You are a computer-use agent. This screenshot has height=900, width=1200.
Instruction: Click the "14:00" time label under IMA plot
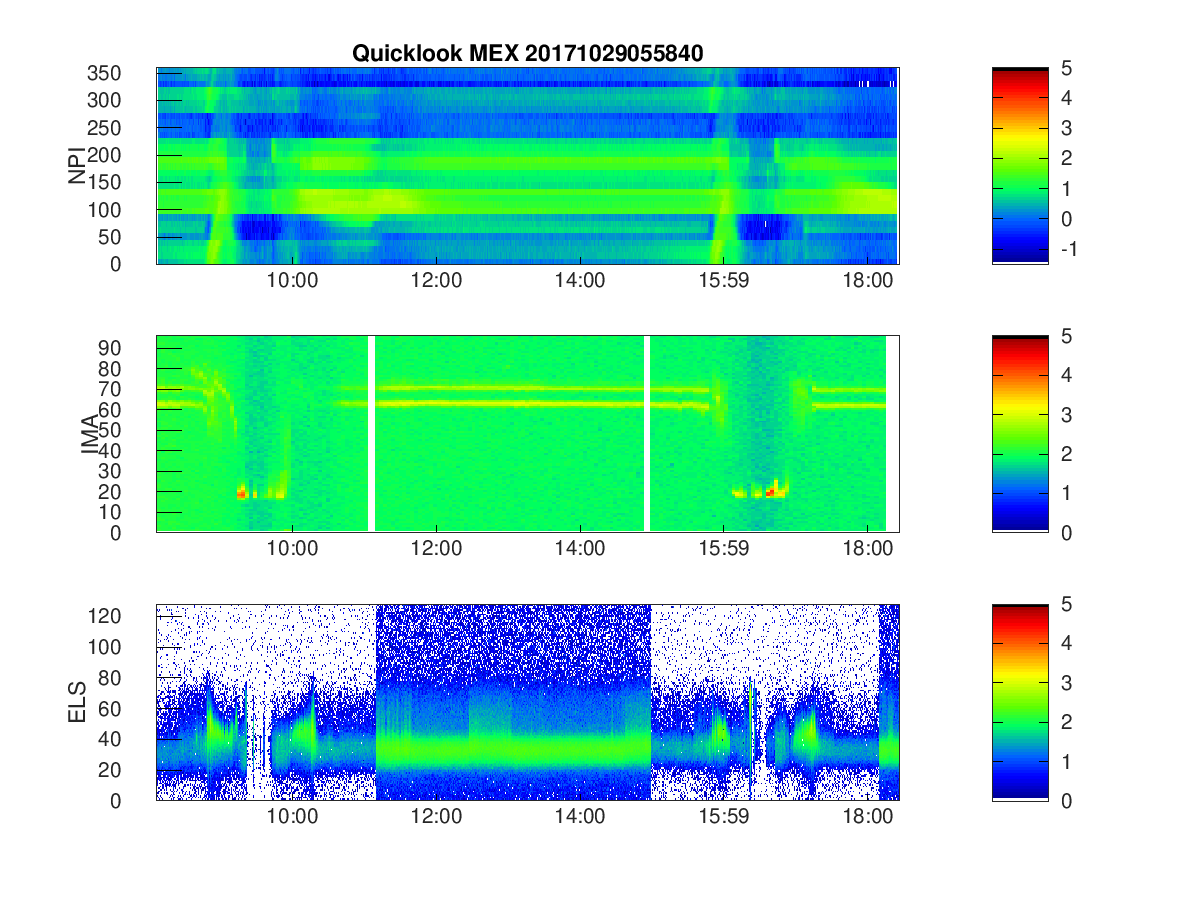580,550
